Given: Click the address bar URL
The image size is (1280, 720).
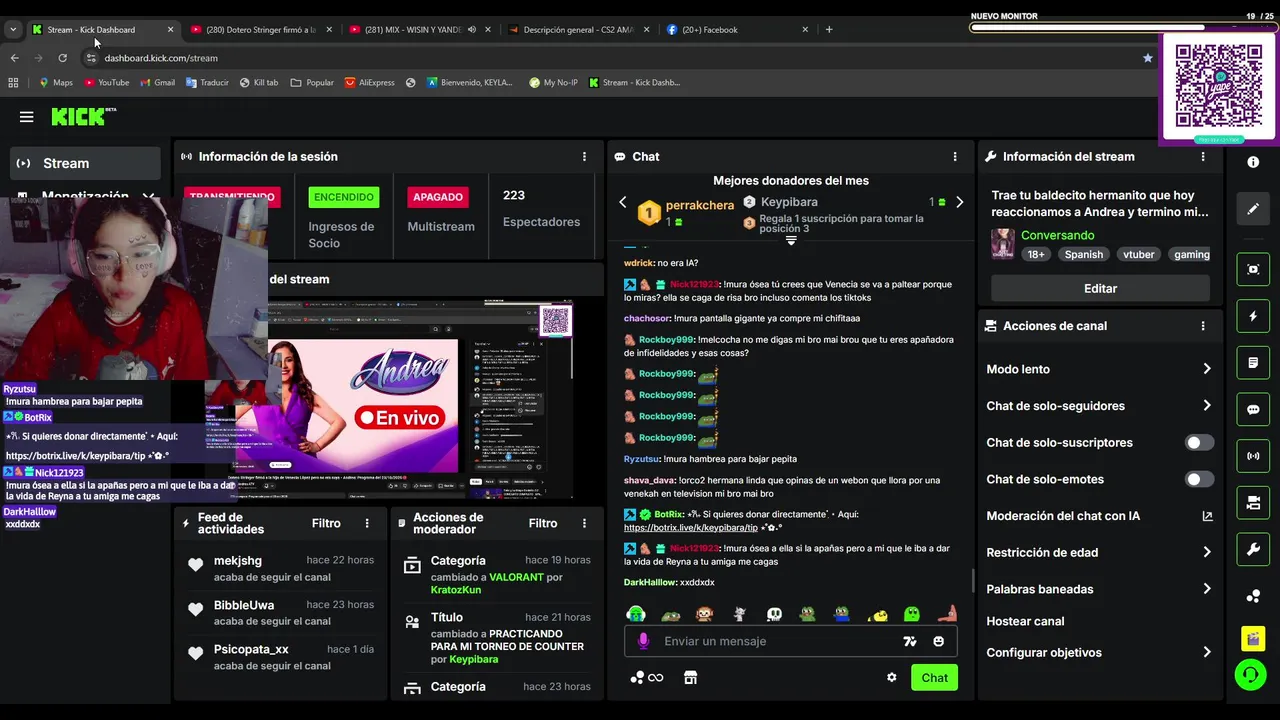Looking at the screenshot, I should click(x=161, y=58).
